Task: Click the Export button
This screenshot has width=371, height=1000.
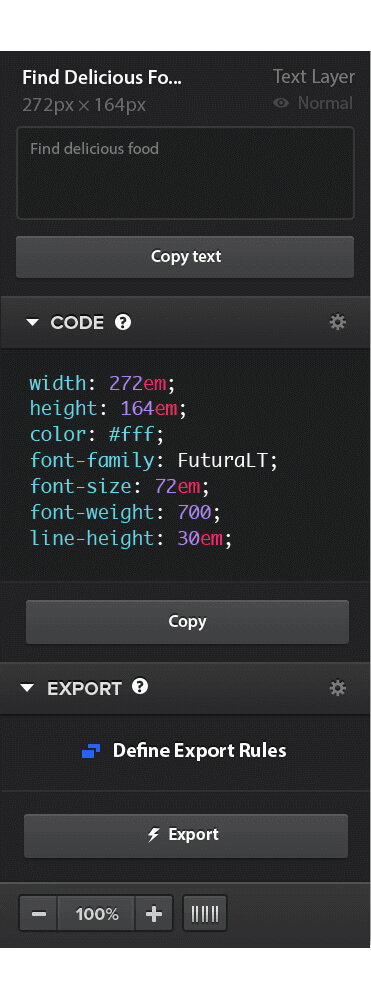Action: click(186, 835)
